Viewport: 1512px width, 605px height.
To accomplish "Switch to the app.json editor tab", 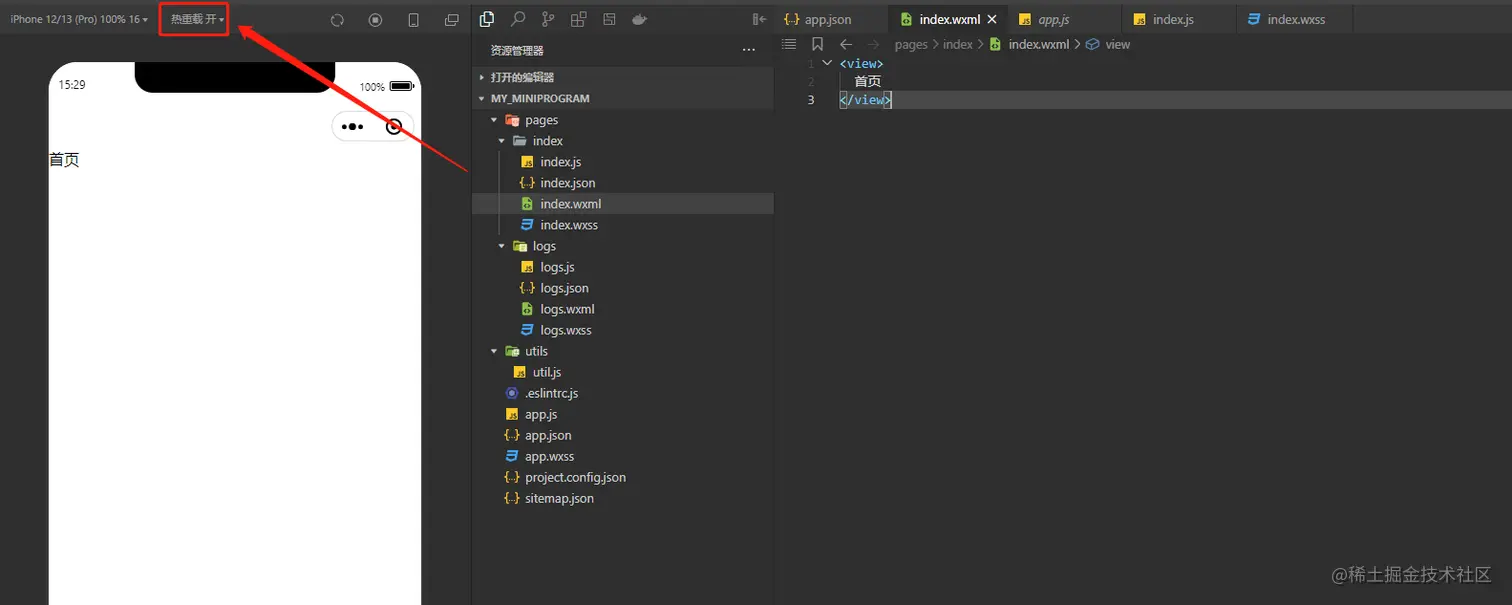I will coord(831,19).
